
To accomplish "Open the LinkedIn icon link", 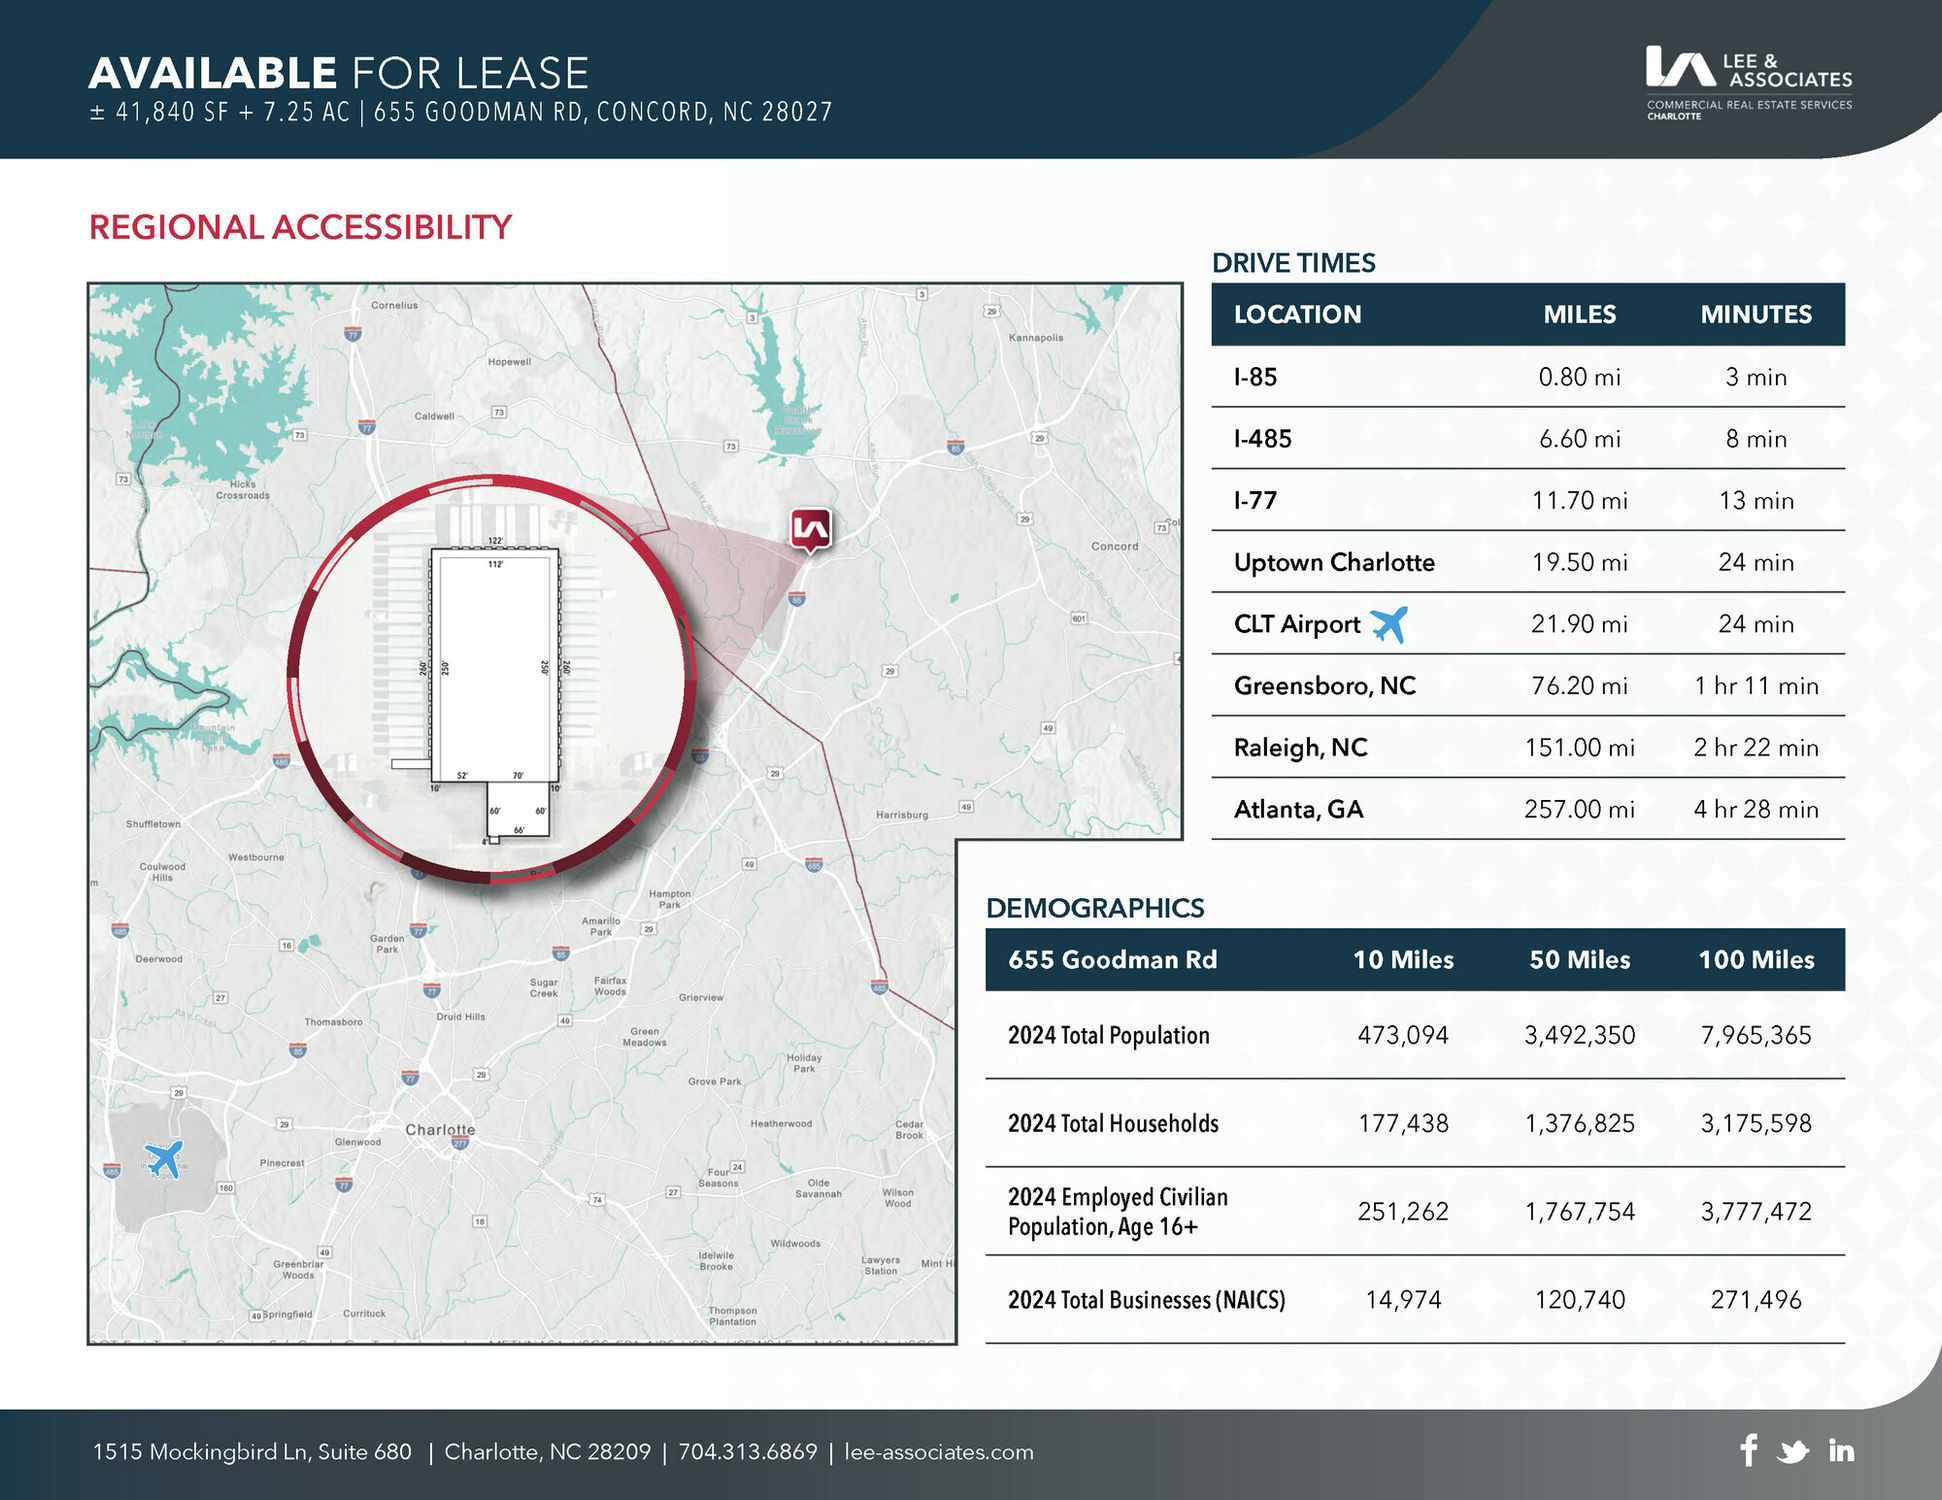I will click(x=1841, y=1451).
